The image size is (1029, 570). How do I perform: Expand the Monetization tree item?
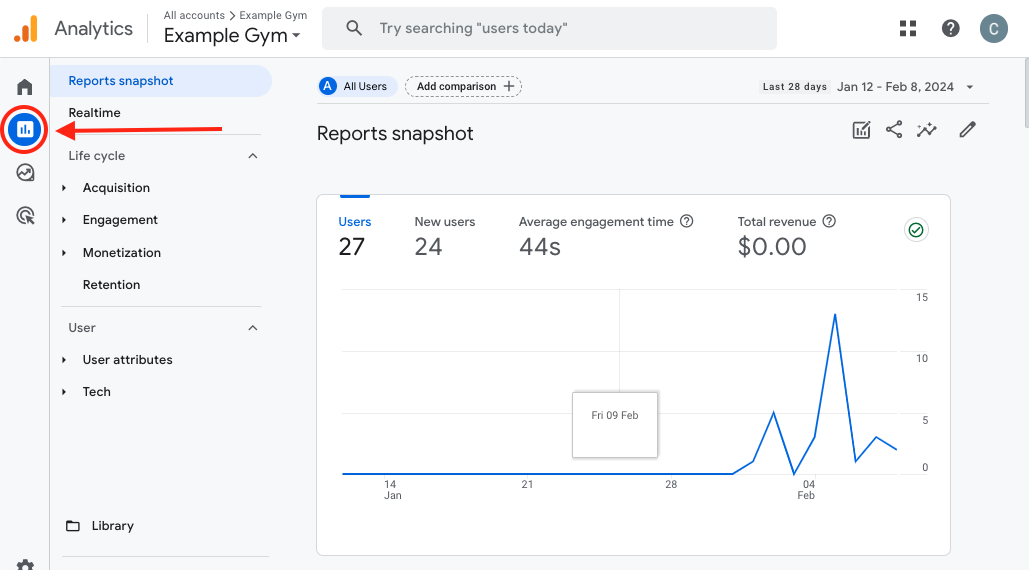pos(64,253)
